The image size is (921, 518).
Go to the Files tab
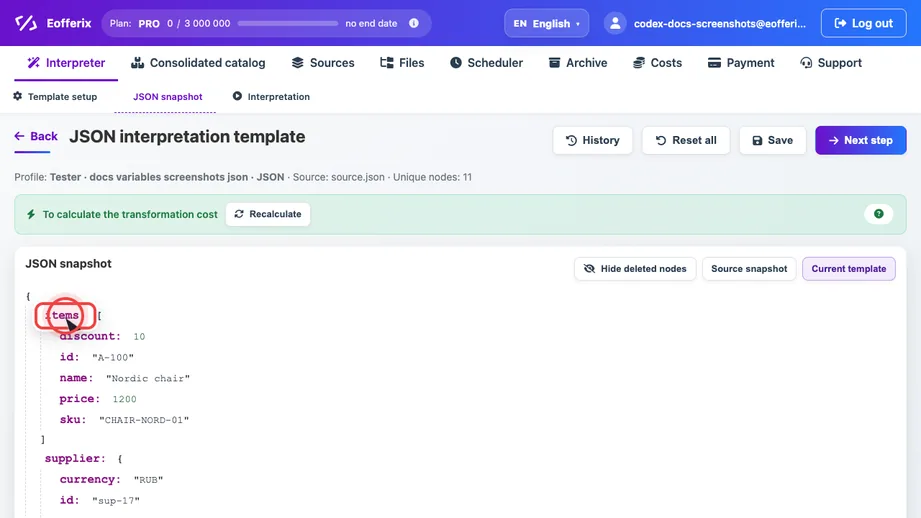click(402, 63)
